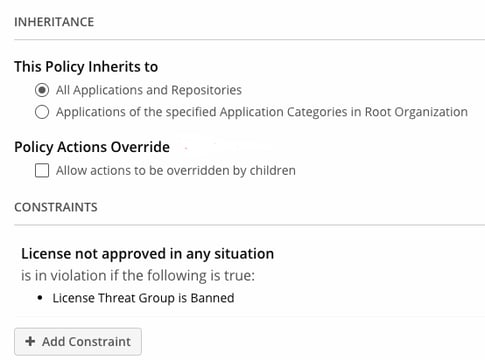Click the word Banned in the constraint condition
Image resolution: width=485 pixels, height=360 pixels.
(x=212, y=298)
